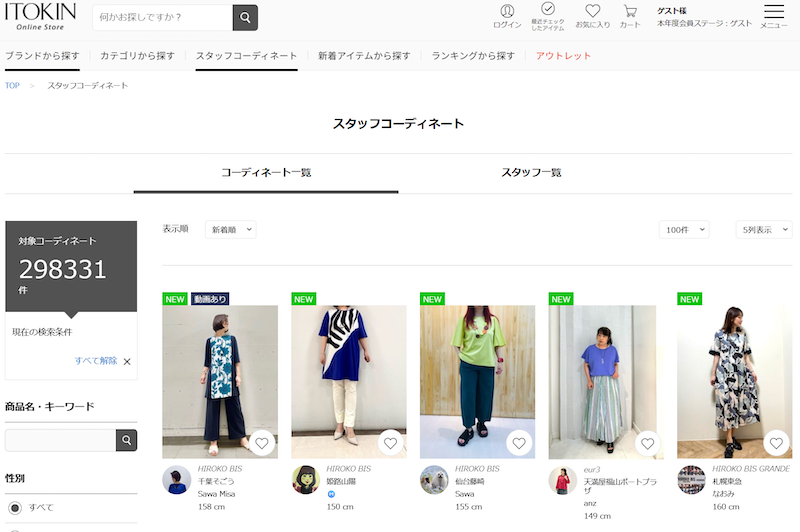Click the 298331 coordinate count
800x532 pixels.
(x=63, y=269)
